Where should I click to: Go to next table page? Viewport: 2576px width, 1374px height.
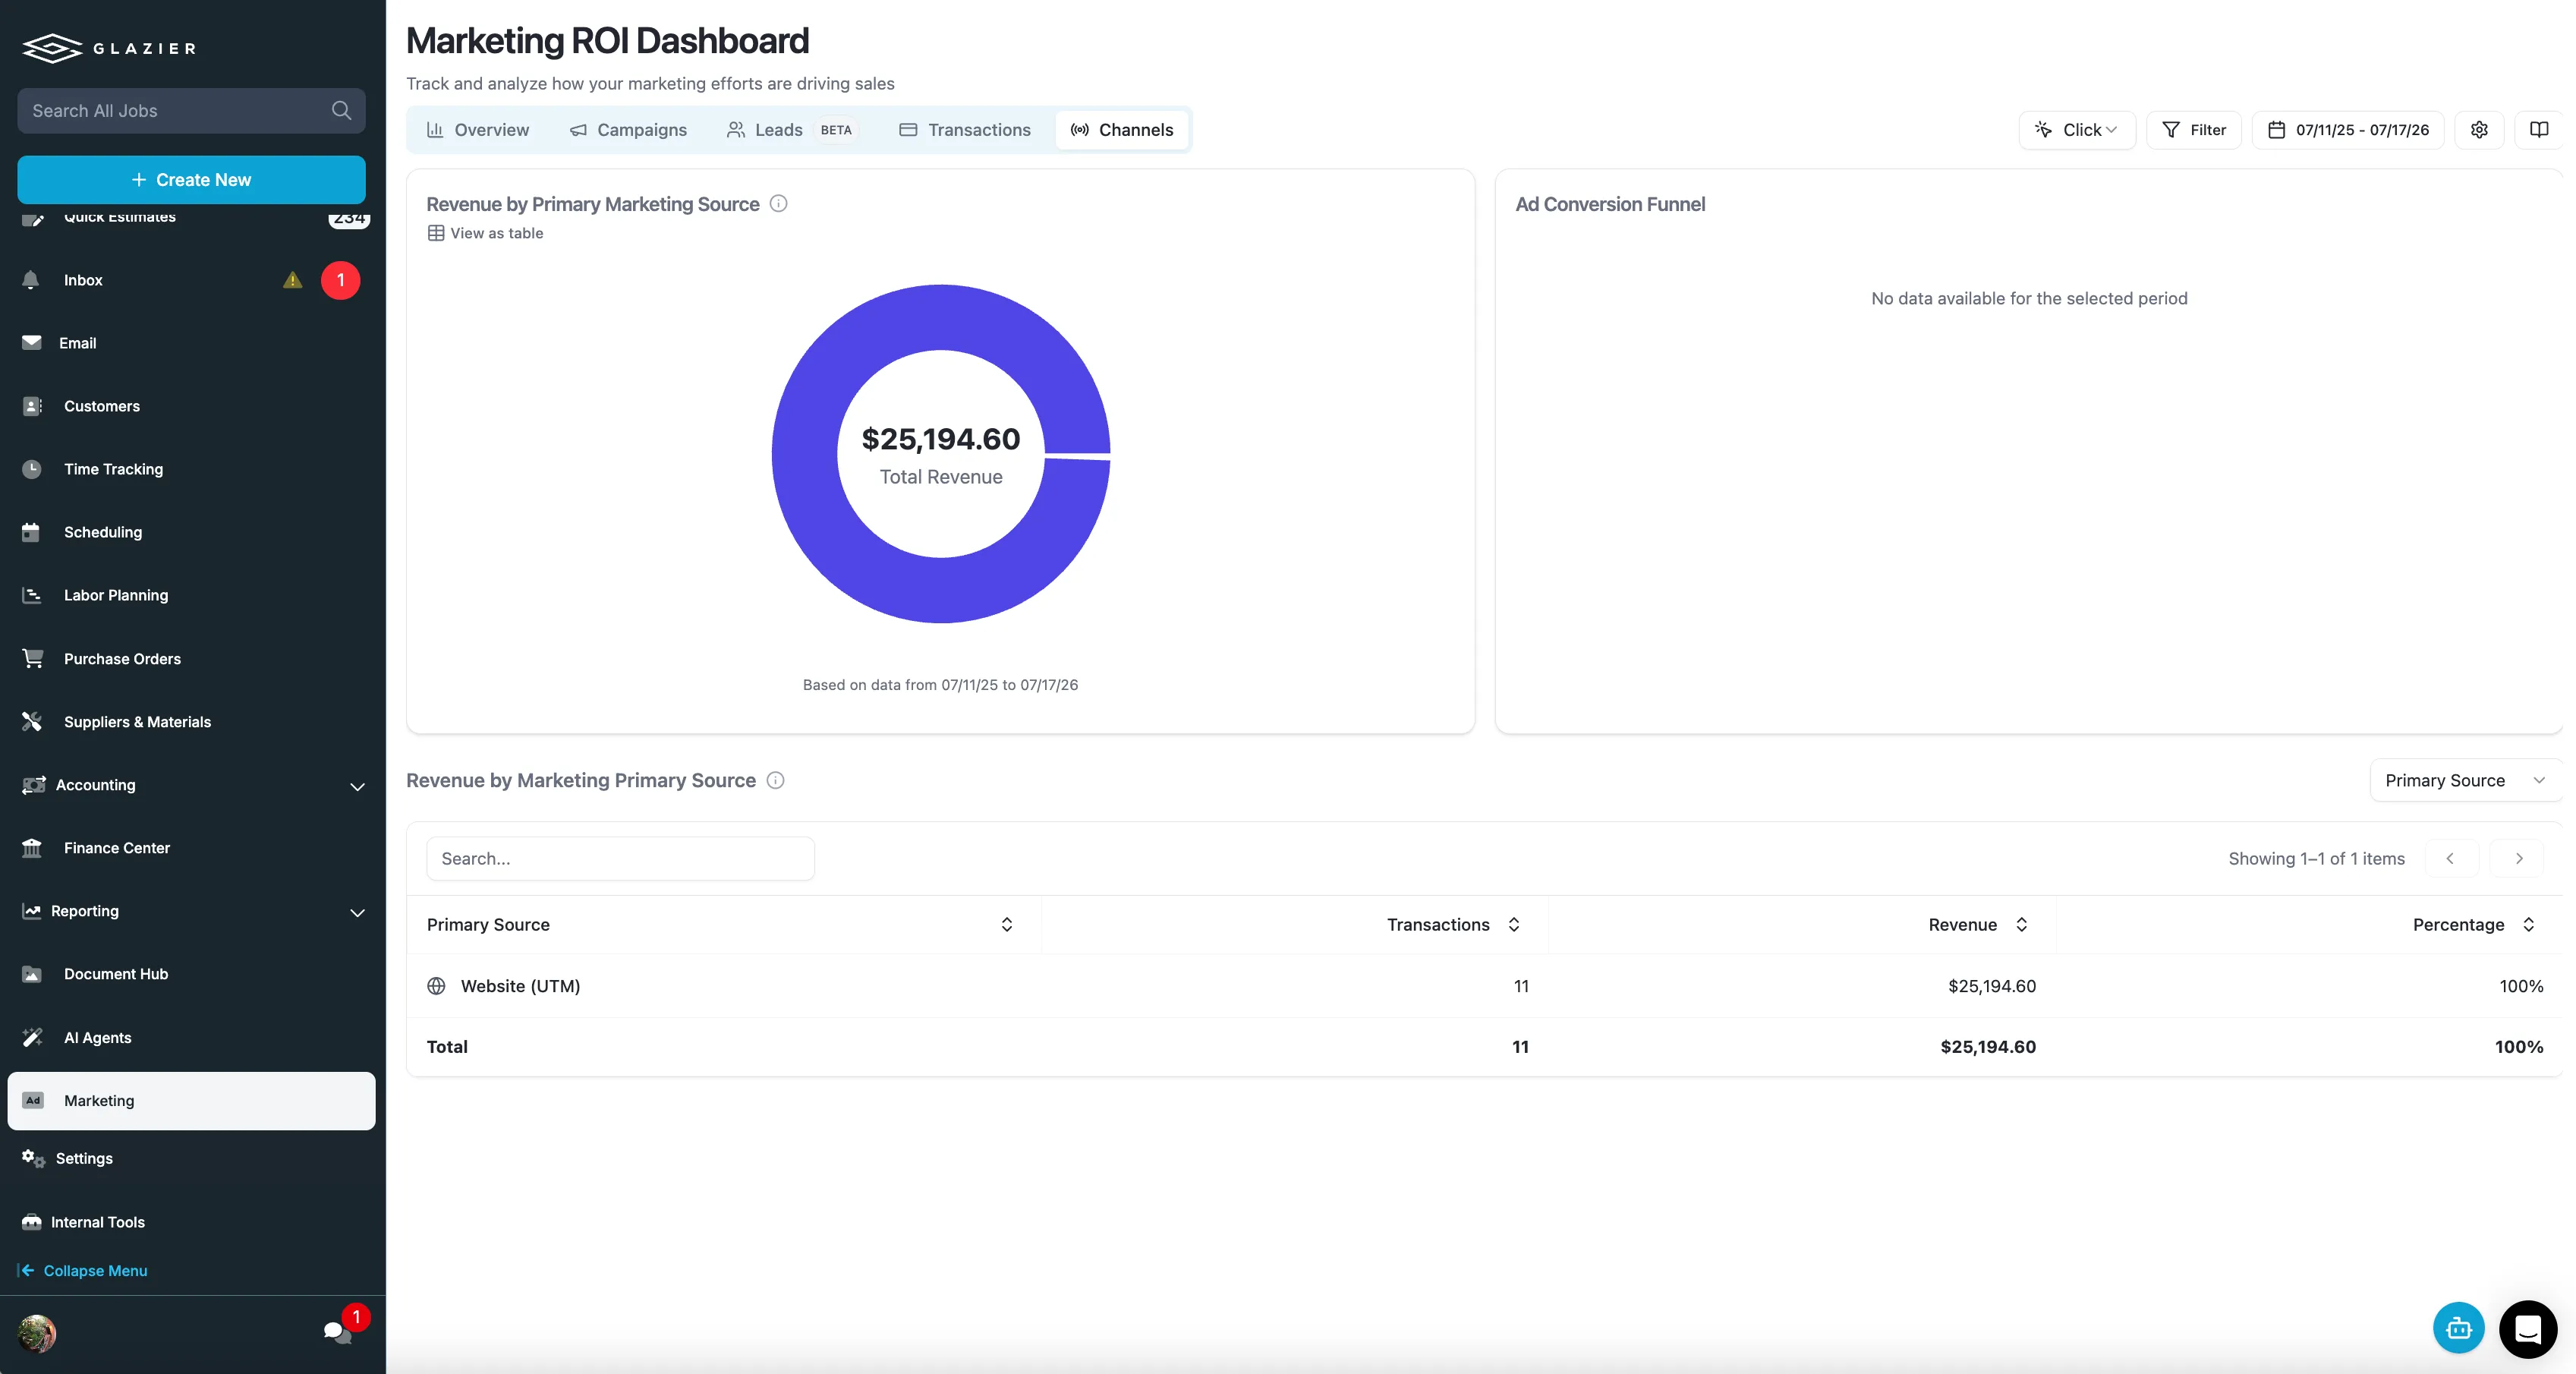tap(2518, 858)
